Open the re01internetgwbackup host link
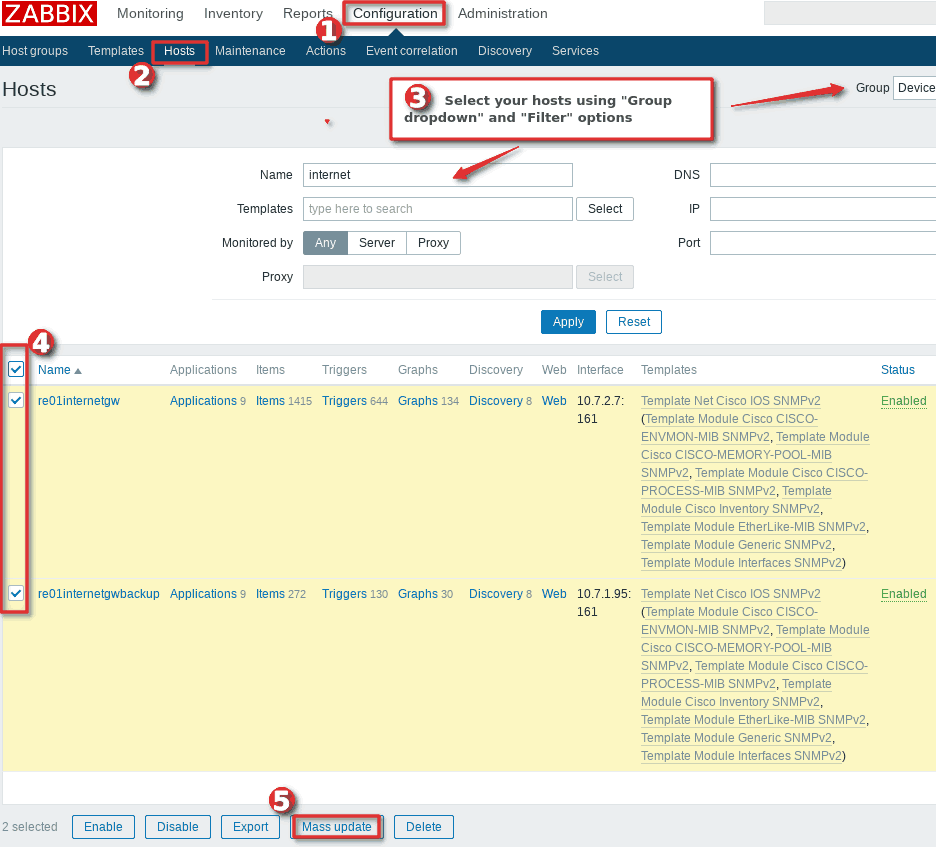This screenshot has width=936, height=847. point(98,594)
